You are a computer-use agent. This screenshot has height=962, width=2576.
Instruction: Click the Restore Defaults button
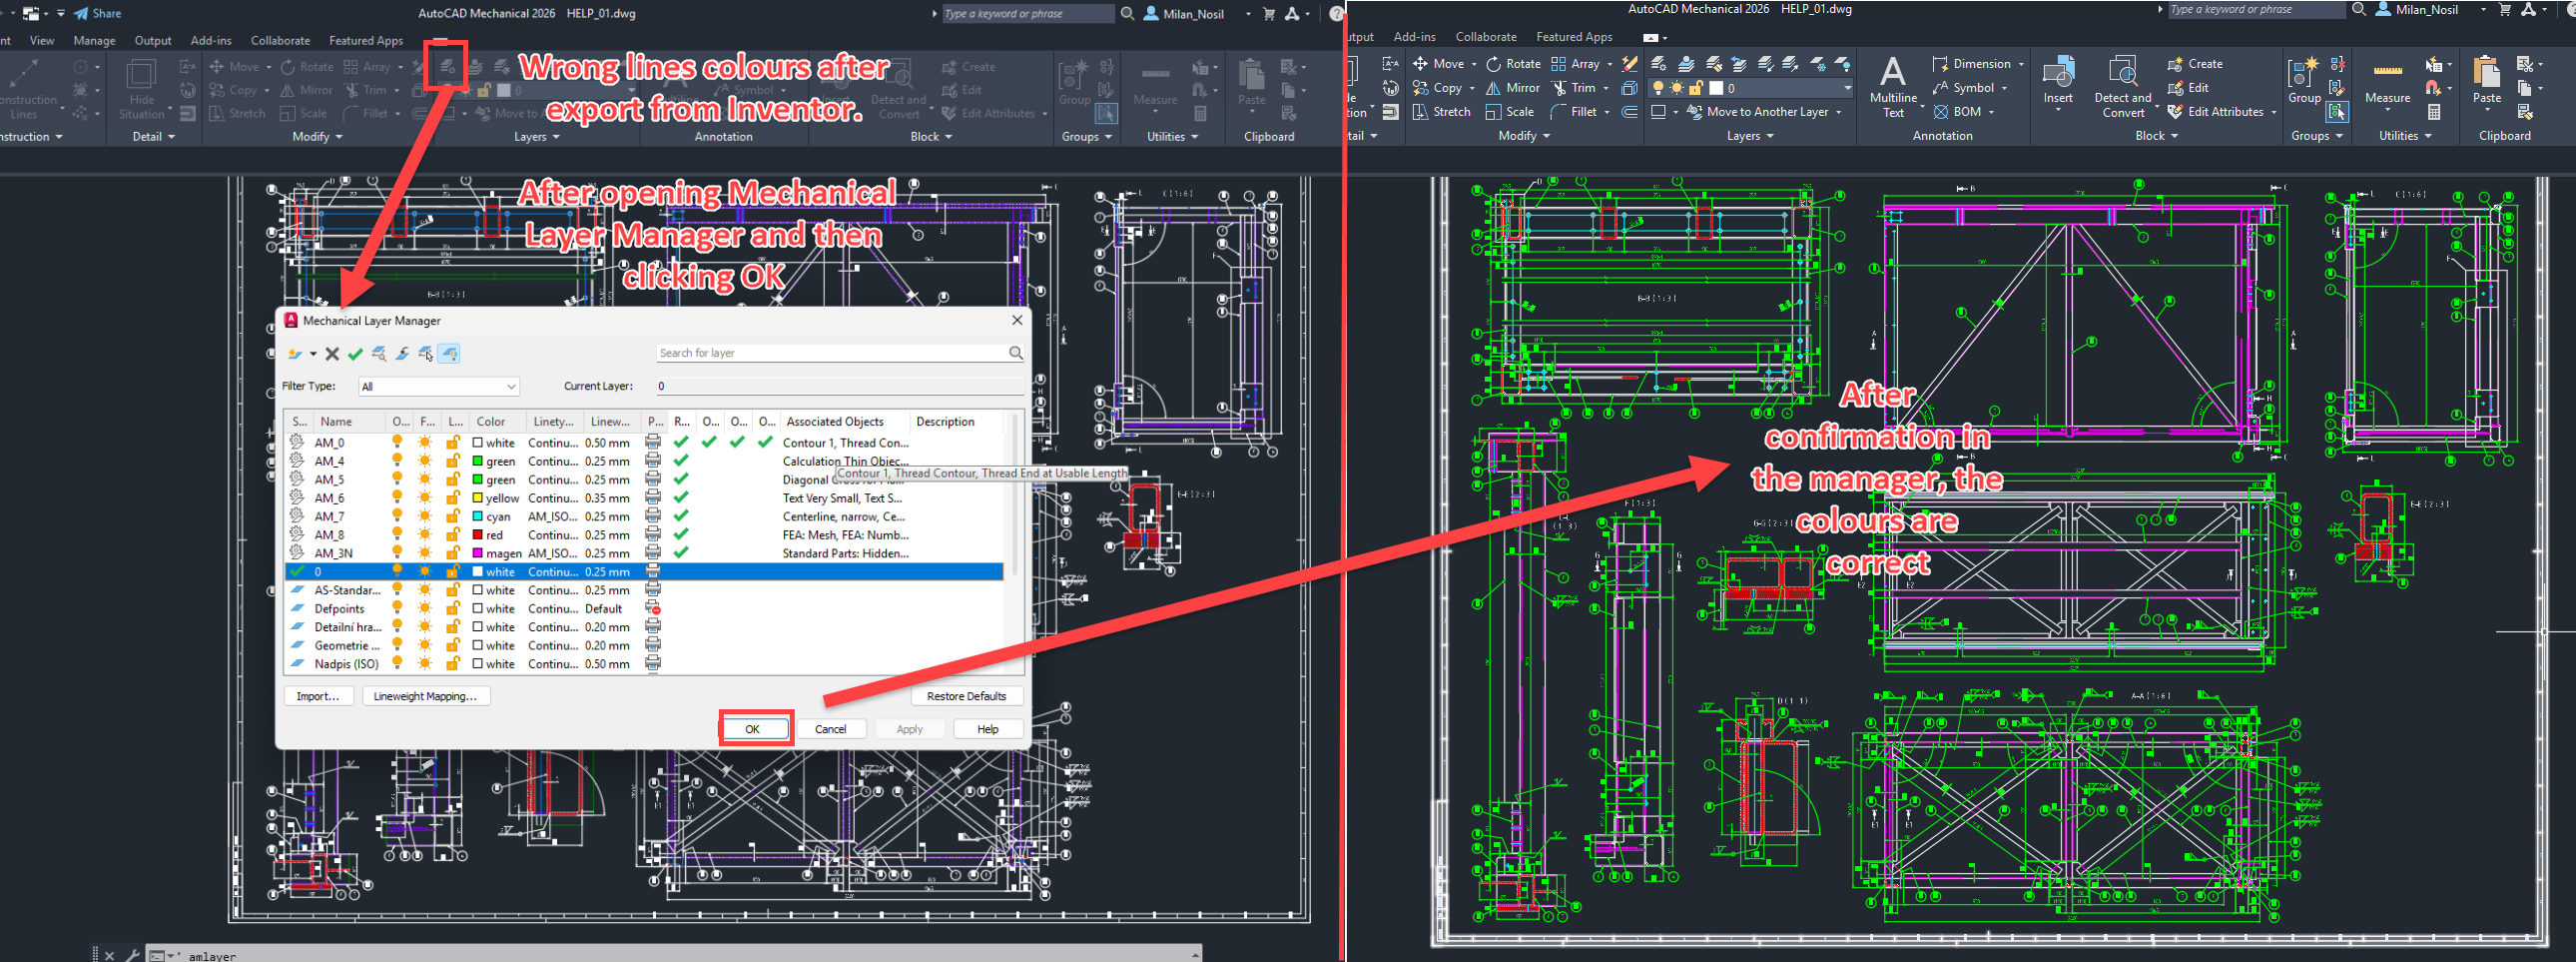pyautogui.click(x=967, y=696)
